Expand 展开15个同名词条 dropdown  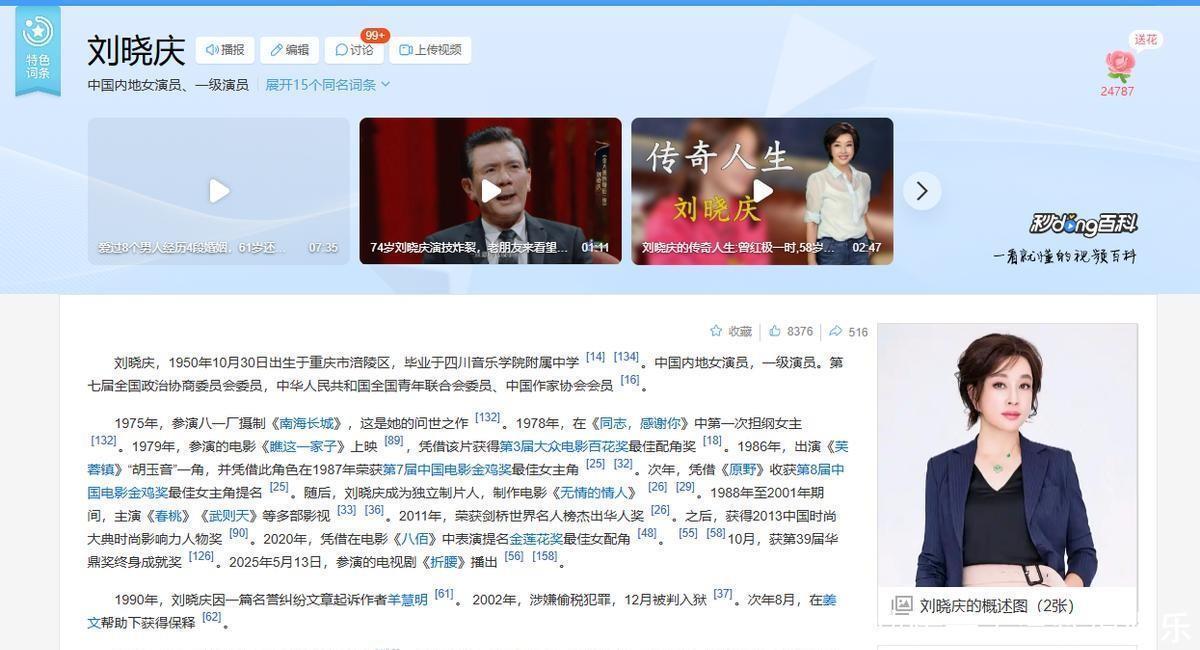(x=327, y=85)
